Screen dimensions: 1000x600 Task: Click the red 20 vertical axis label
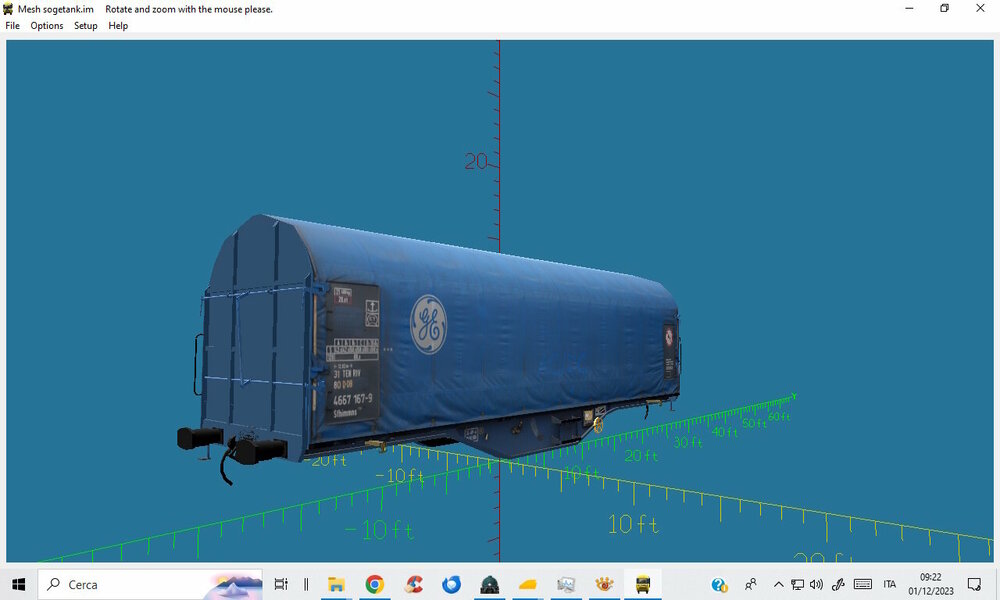coord(476,161)
